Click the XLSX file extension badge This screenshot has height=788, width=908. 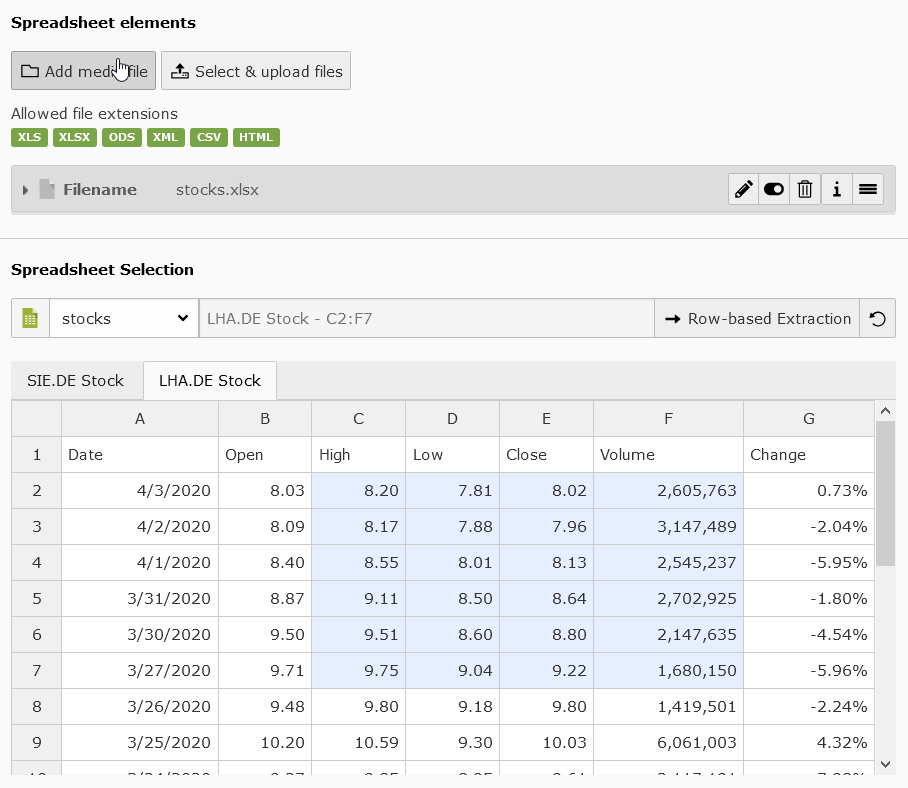pyautogui.click(x=74, y=137)
